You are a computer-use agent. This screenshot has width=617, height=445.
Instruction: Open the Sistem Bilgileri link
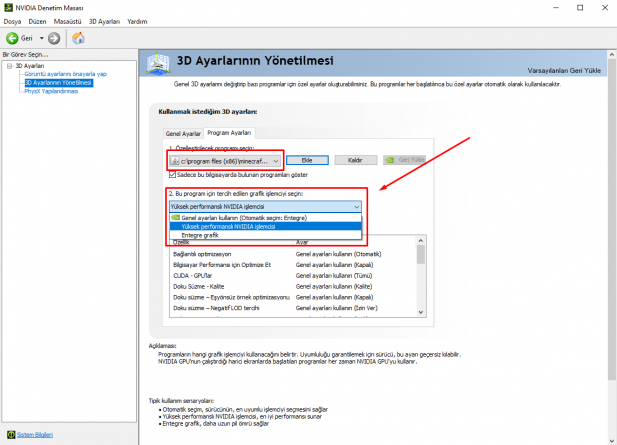pos(35,435)
